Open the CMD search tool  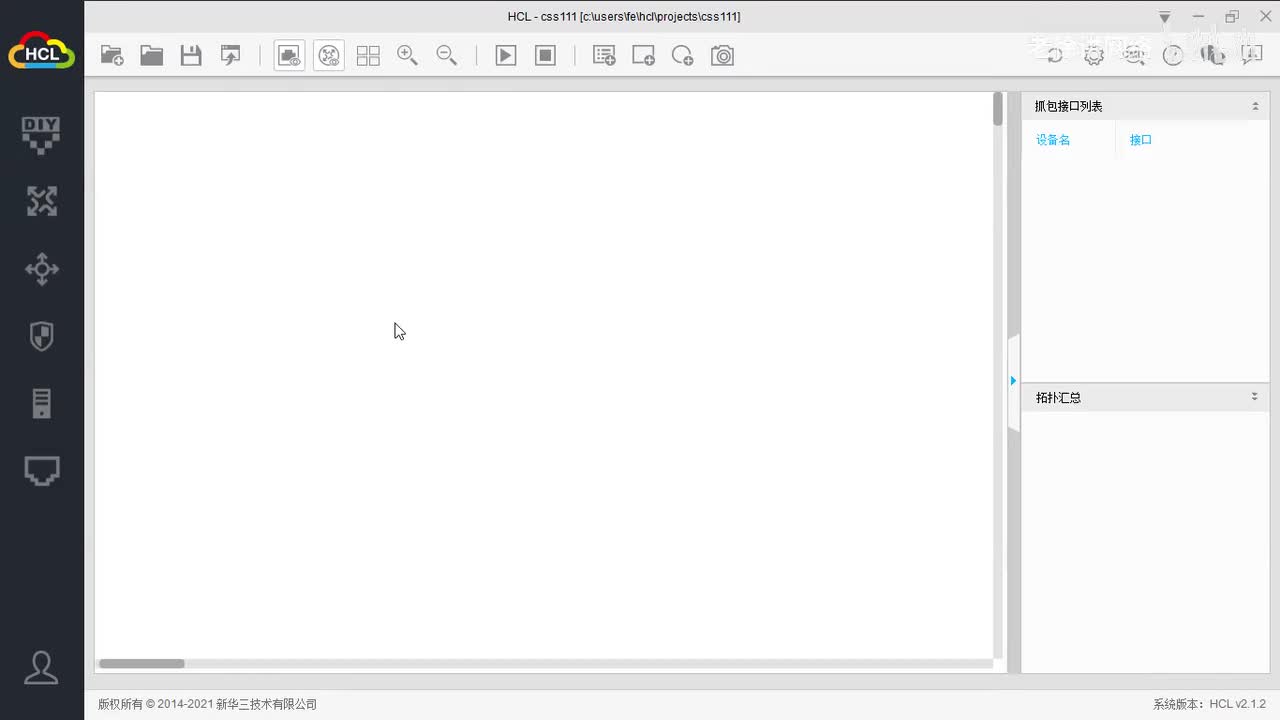(x=1134, y=56)
